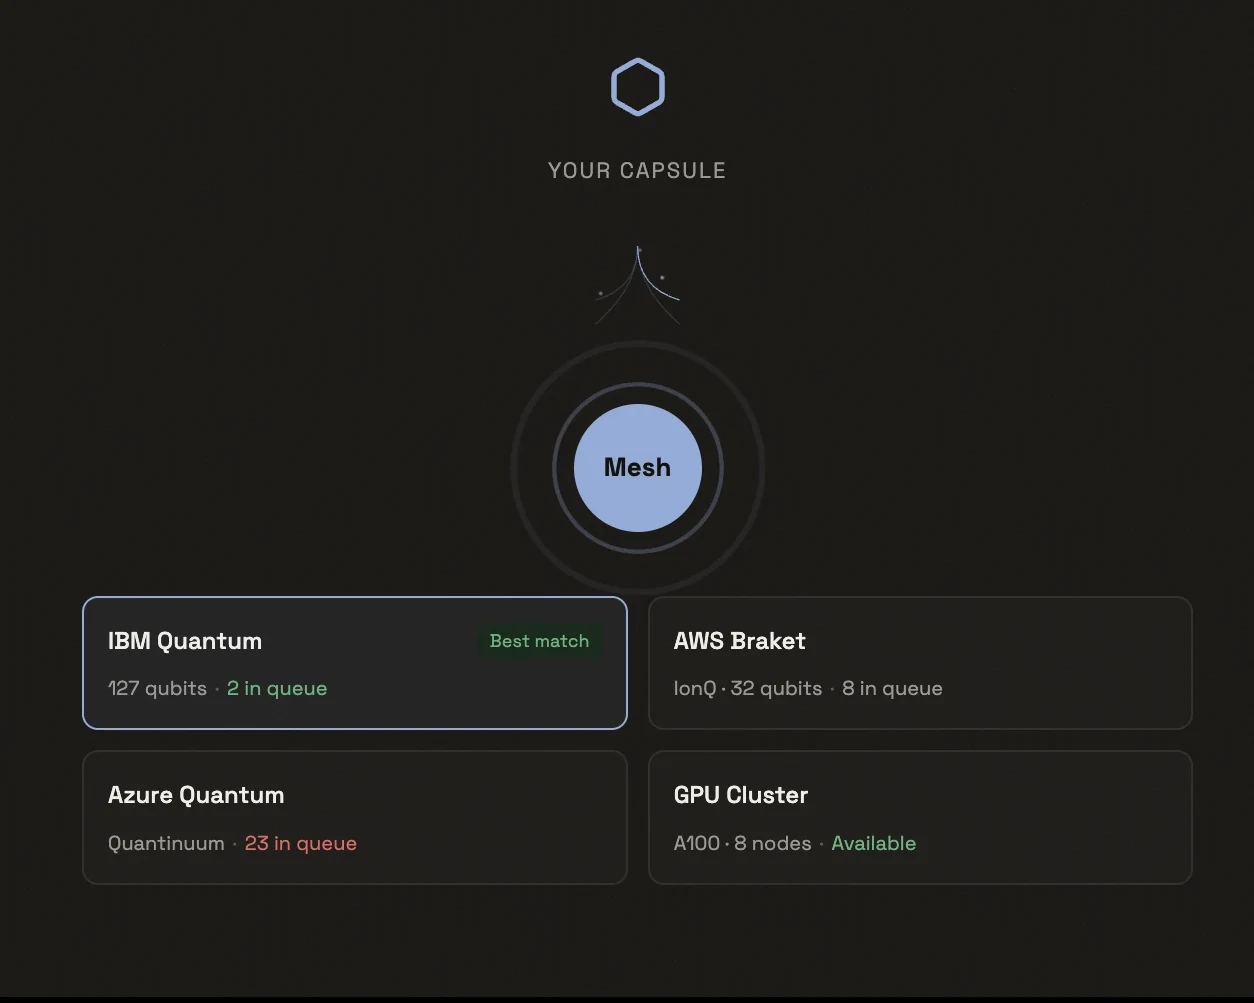
Task: Click the '2 in queue' status
Action: click(277, 688)
